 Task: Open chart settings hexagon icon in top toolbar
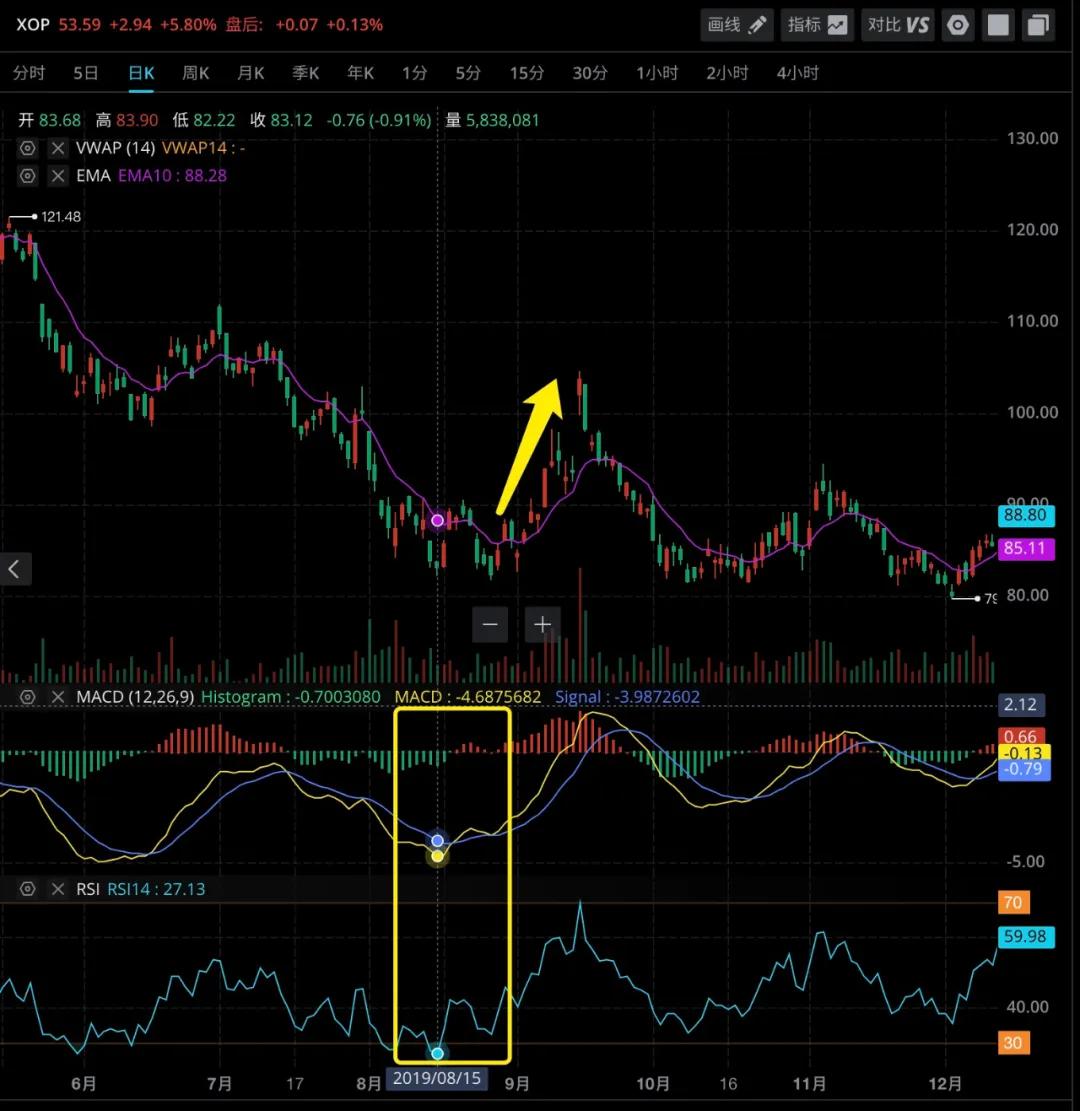(958, 25)
